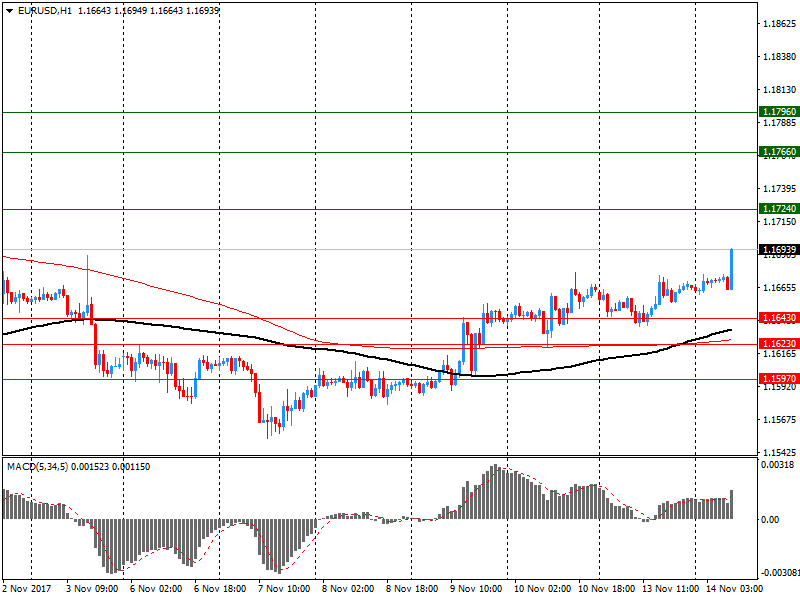Select the 1.16230 red support level label
The height and width of the screenshot is (600, 800).
(x=779, y=344)
